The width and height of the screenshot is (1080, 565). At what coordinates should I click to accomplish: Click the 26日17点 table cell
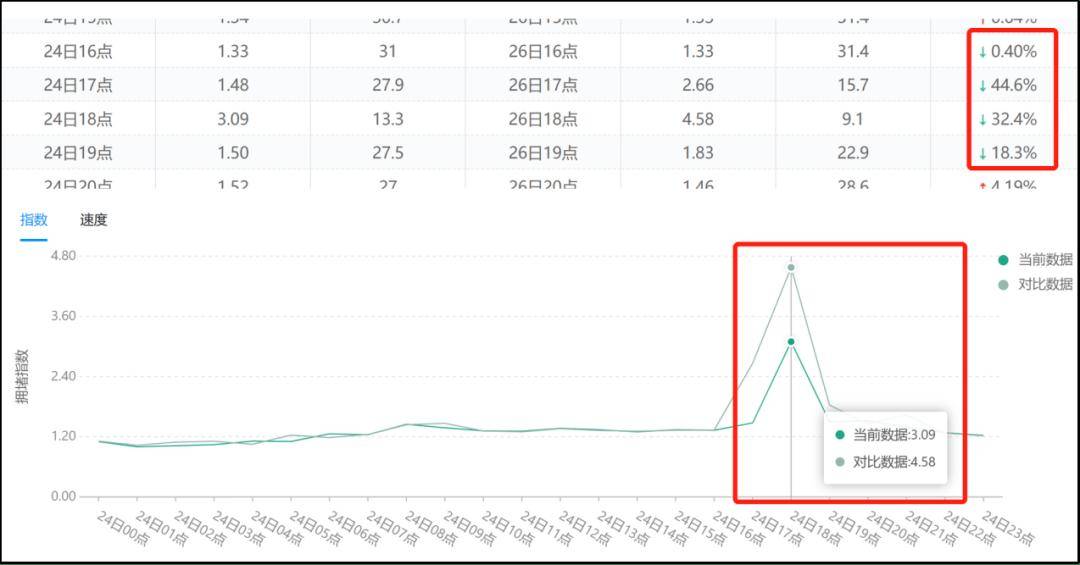tap(542, 85)
